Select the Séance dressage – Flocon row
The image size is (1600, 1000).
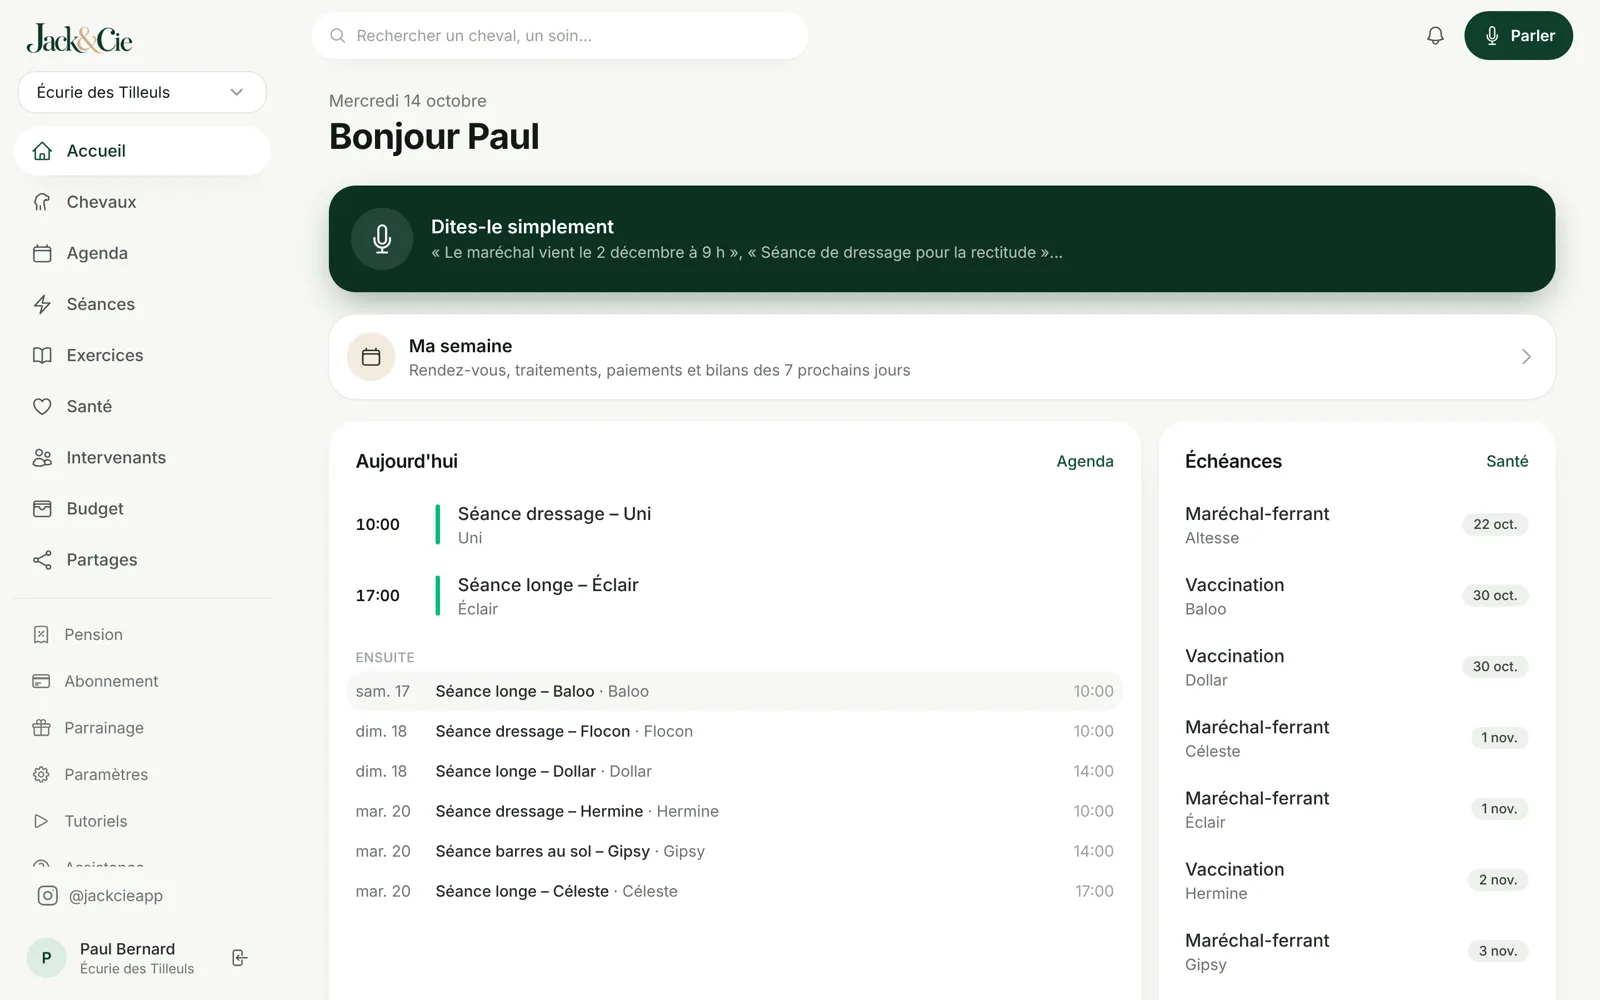coord(734,731)
